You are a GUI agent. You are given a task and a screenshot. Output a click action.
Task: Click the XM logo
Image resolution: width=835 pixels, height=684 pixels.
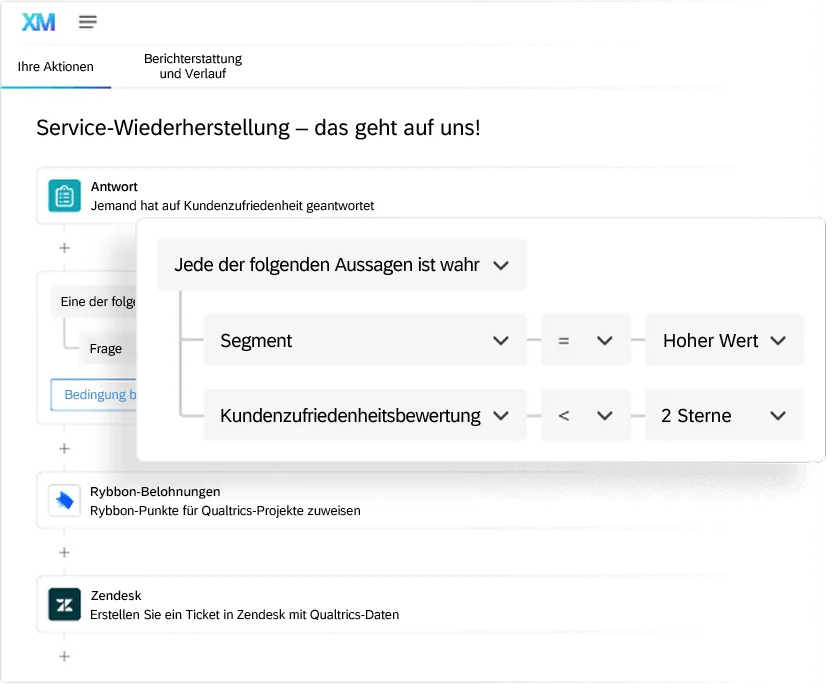38,22
